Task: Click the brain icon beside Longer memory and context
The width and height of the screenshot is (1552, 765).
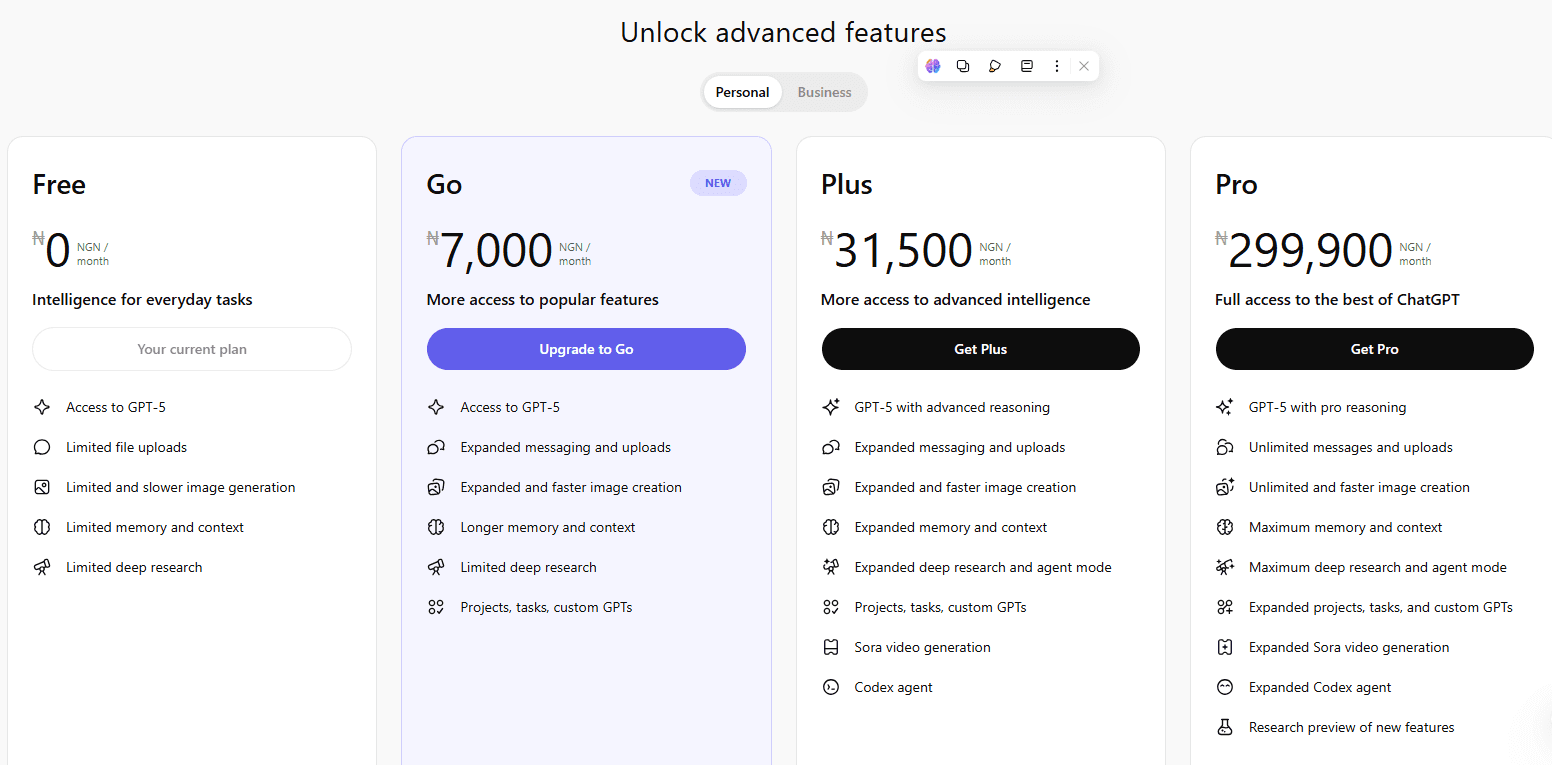Action: coord(436,527)
